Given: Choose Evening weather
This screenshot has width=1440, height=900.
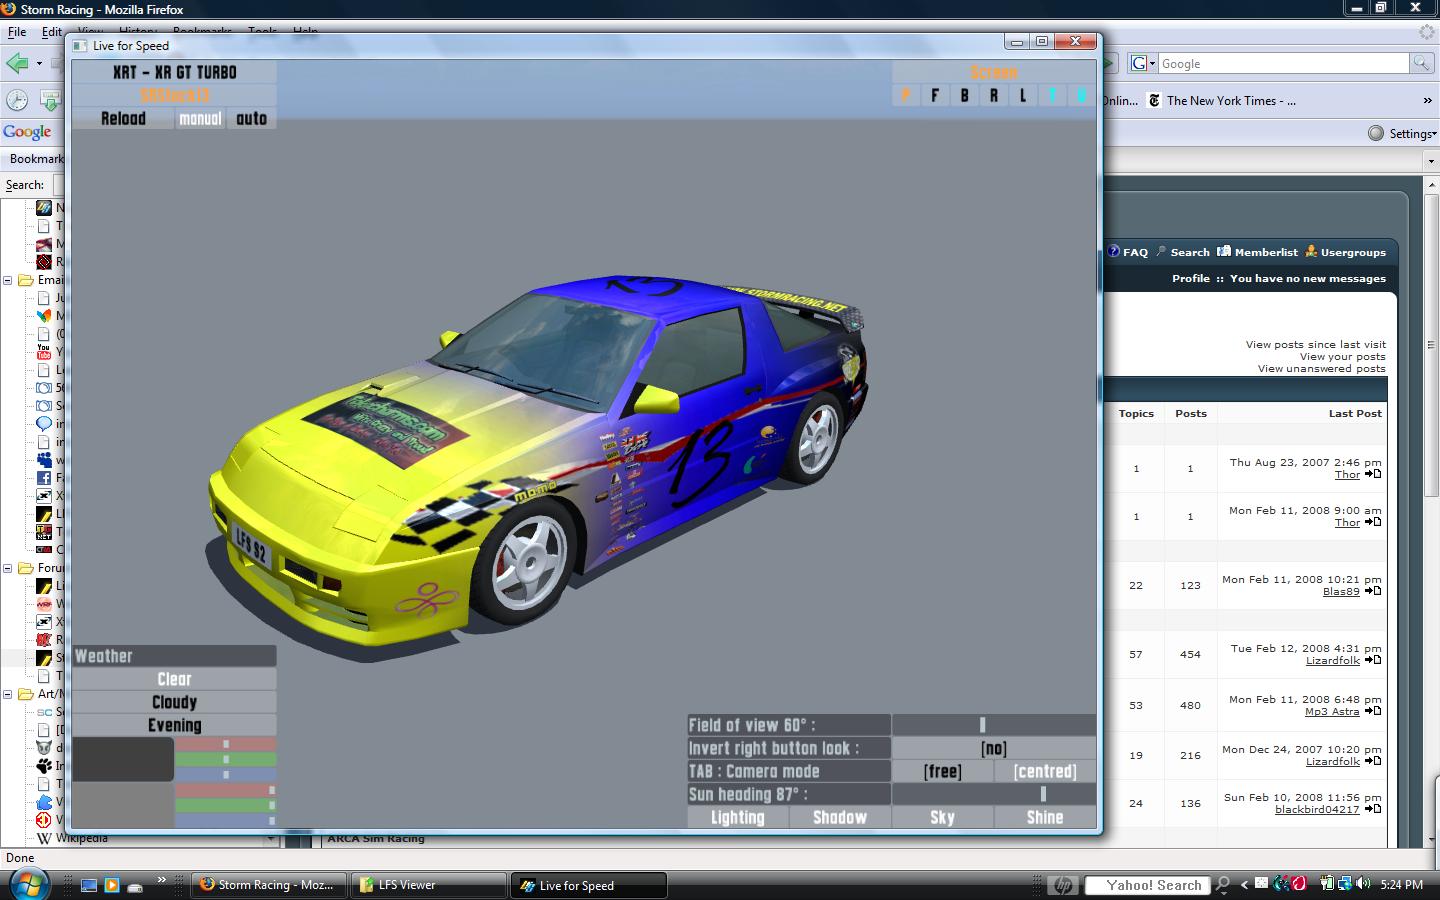Looking at the screenshot, I should click(174, 725).
